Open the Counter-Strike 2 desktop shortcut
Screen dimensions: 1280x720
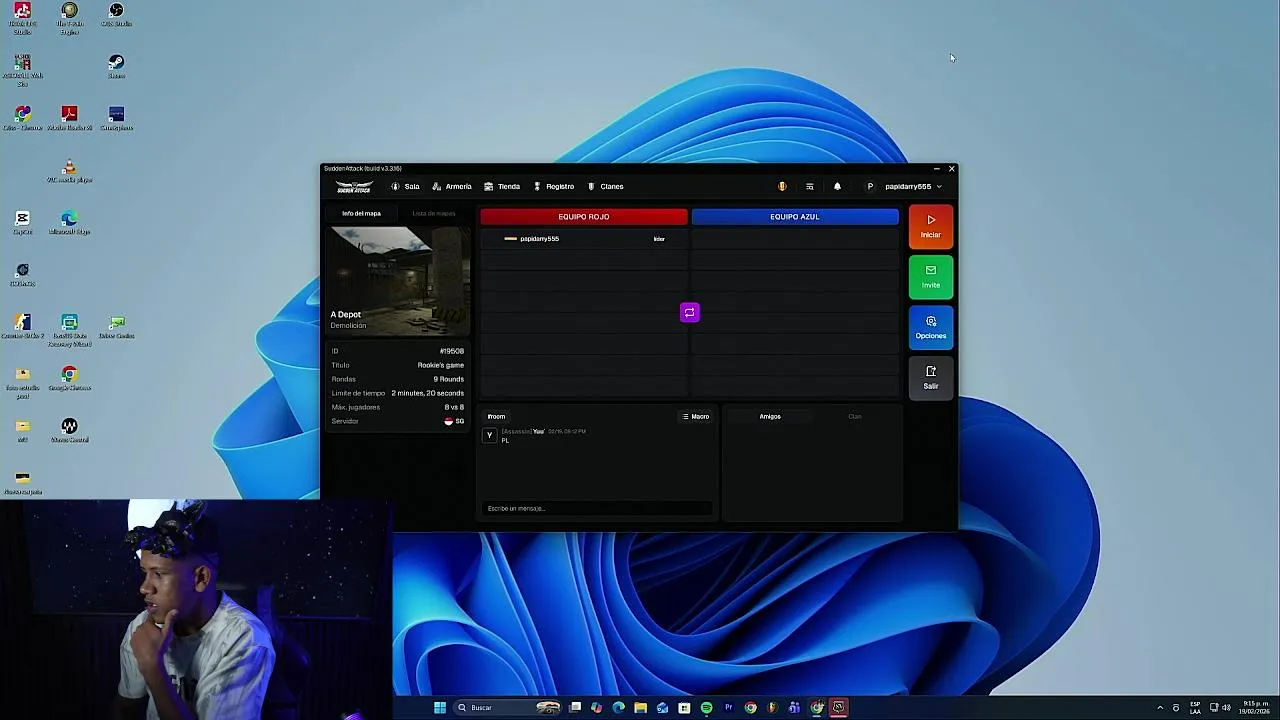22,327
